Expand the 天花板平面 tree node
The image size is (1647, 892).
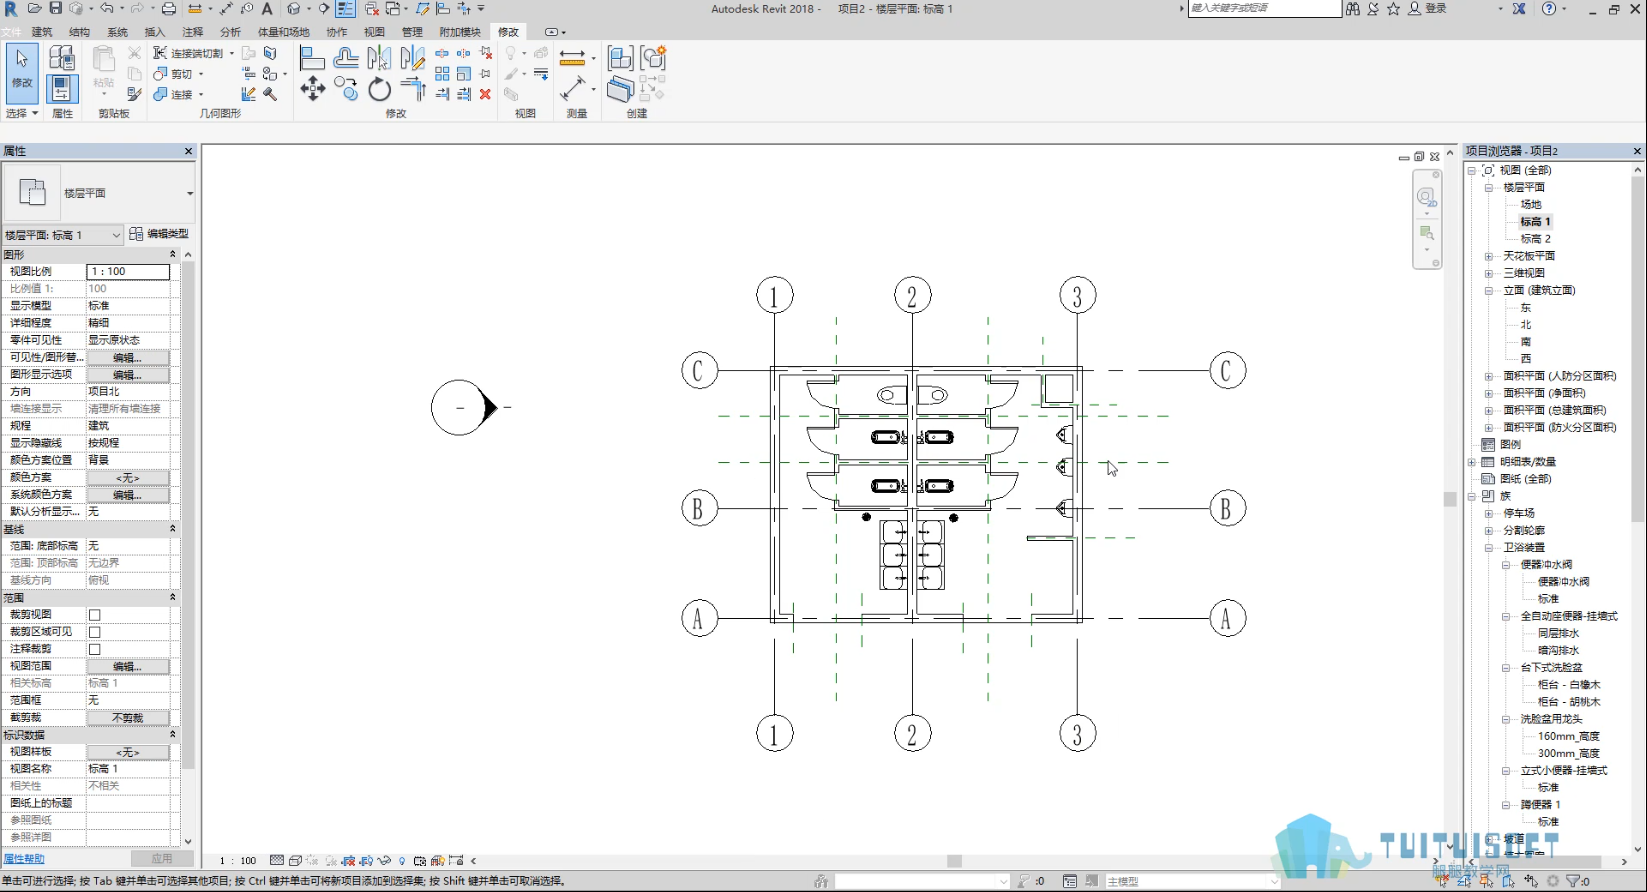click(1489, 256)
